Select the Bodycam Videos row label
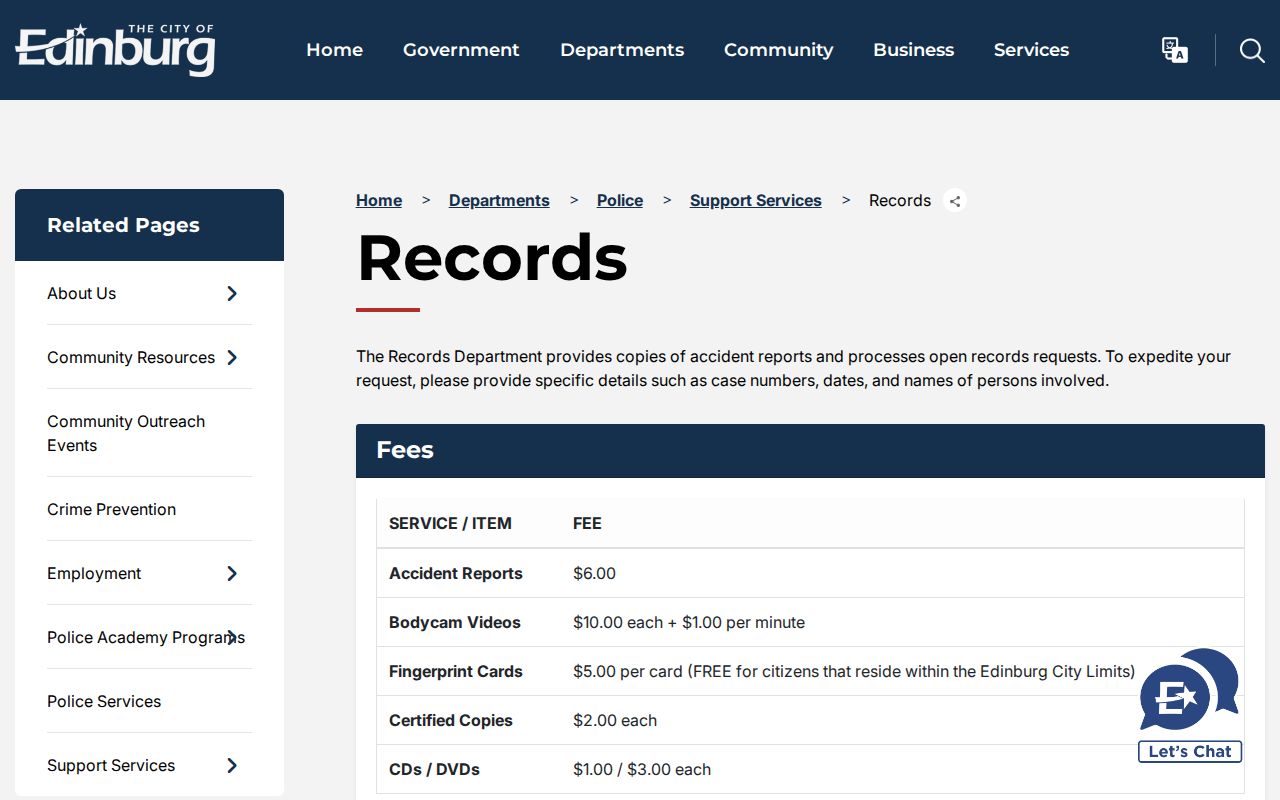 point(455,622)
